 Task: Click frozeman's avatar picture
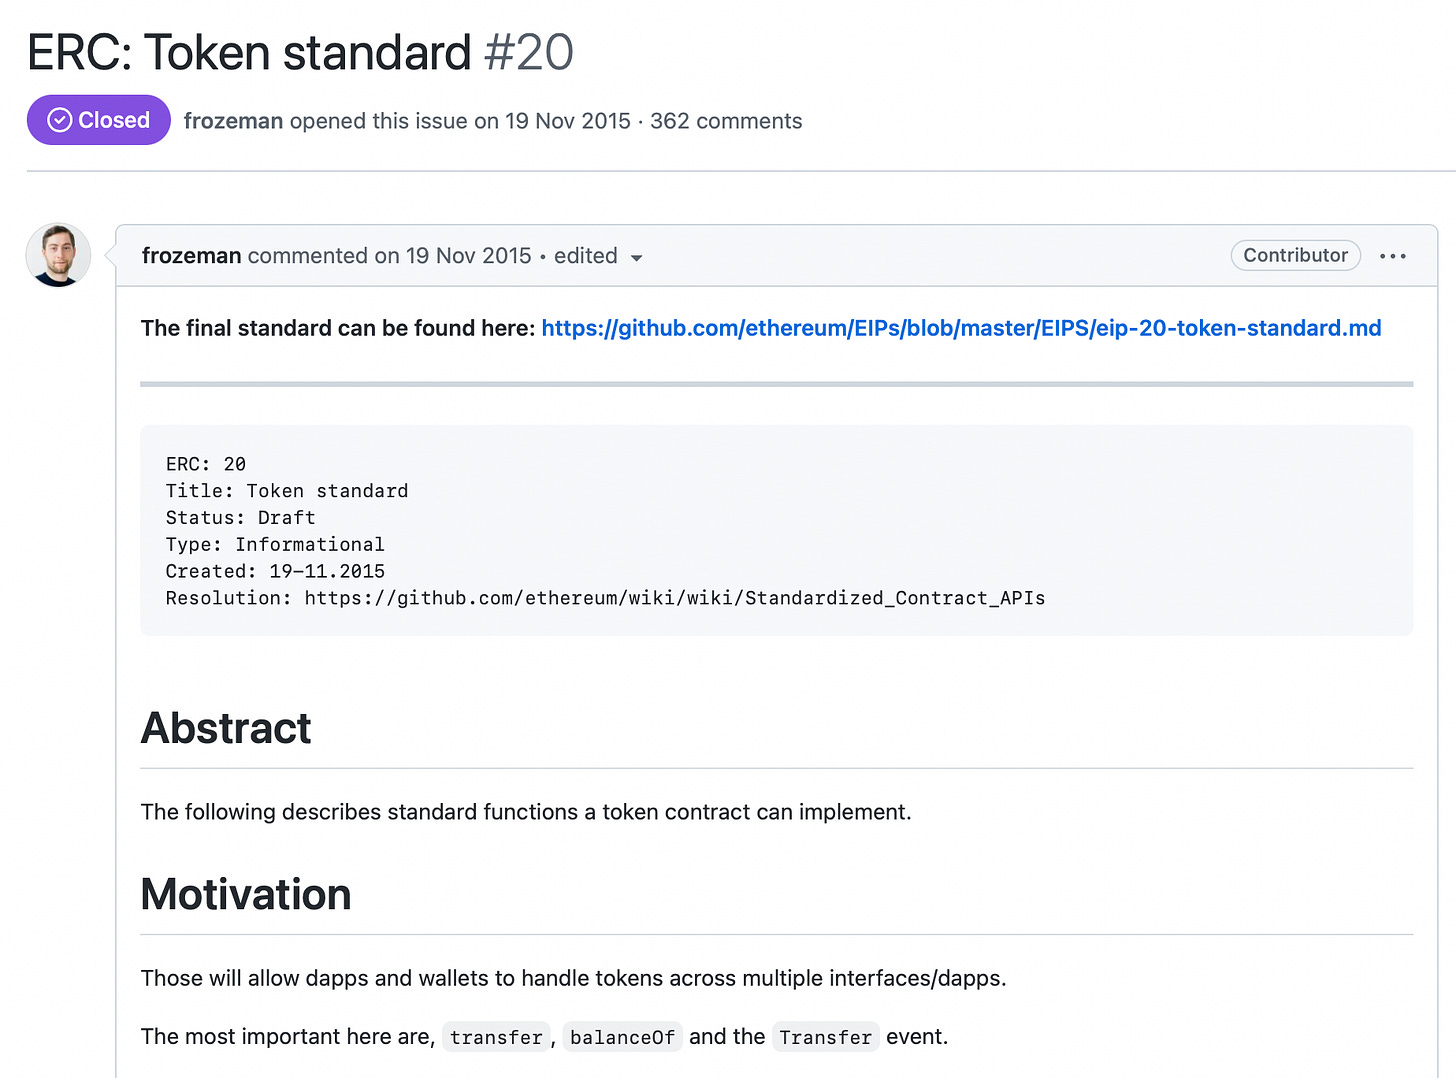pyautogui.click(x=58, y=255)
